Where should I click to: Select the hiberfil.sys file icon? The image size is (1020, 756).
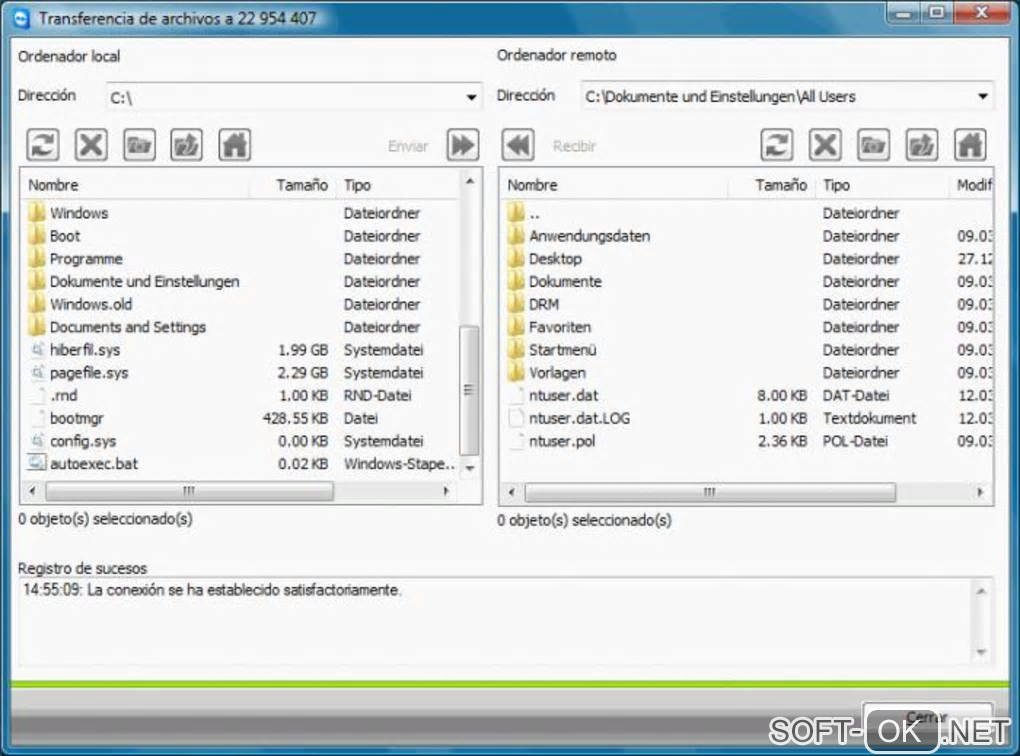pyautogui.click(x=37, y=349)
